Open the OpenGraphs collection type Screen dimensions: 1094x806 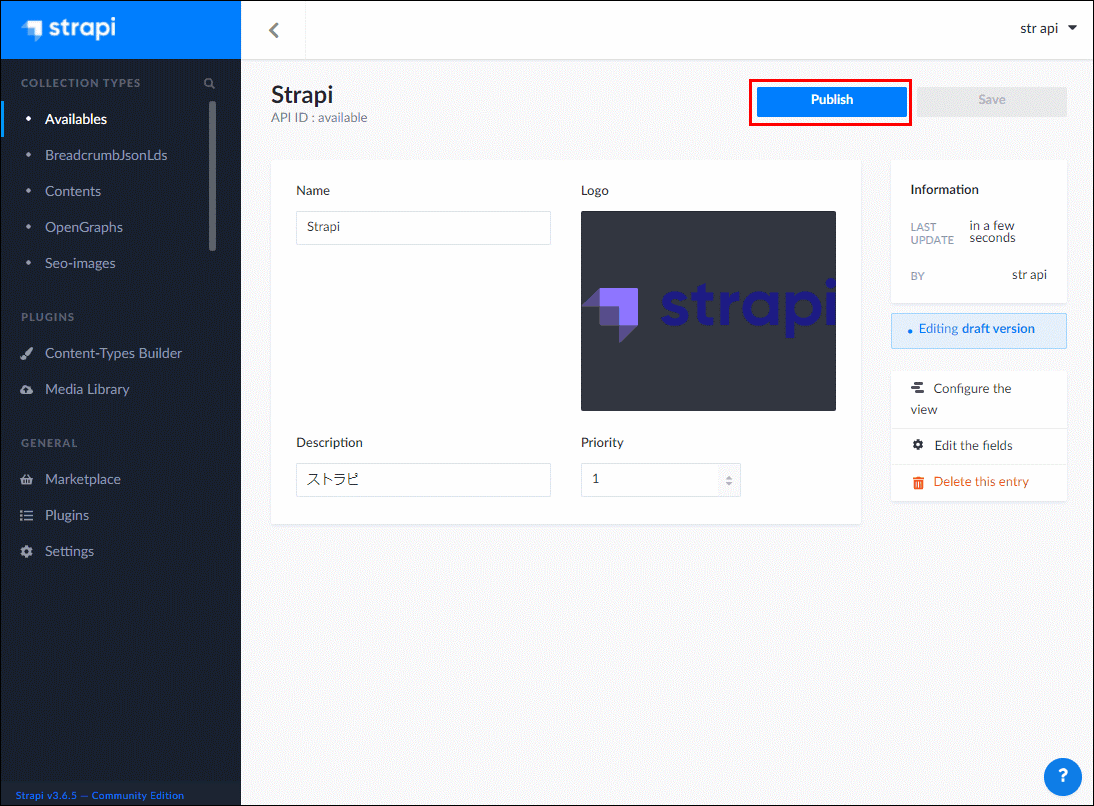84,227
